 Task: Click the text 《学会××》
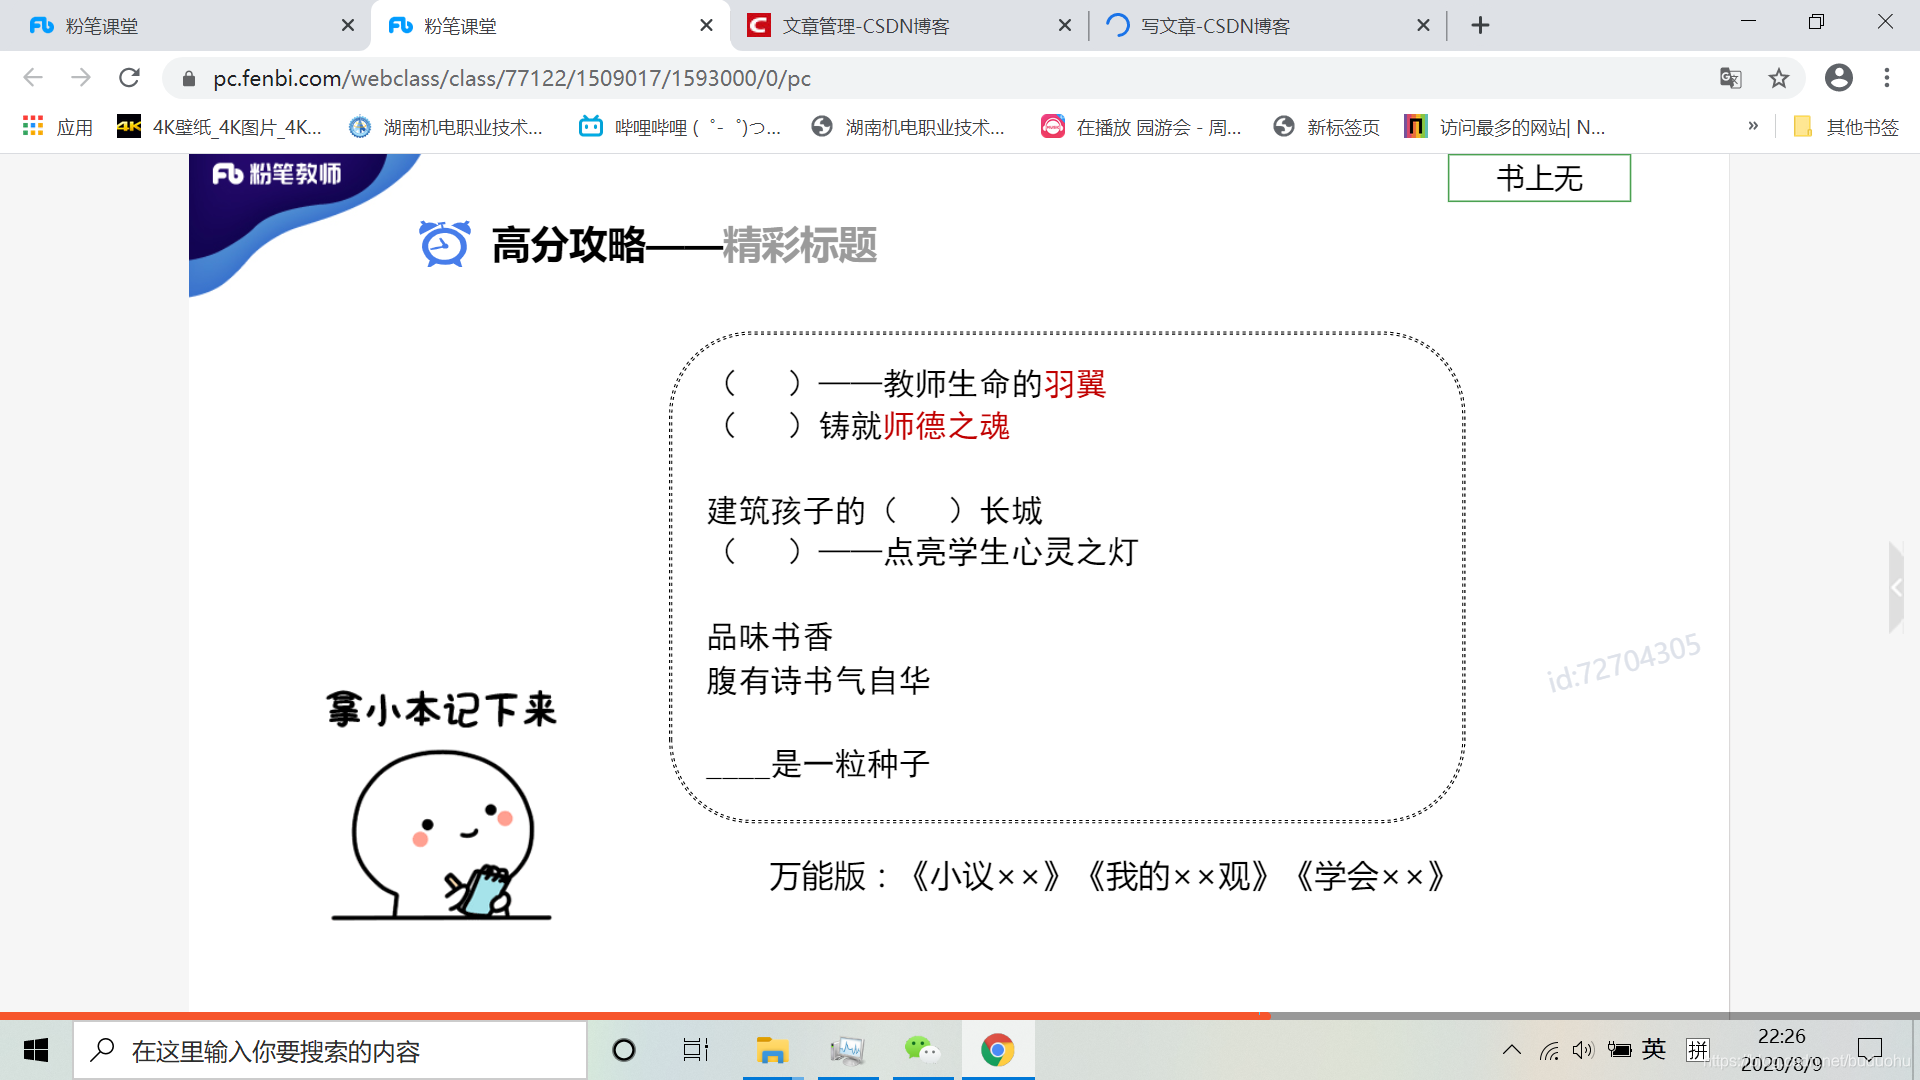tap(1369, 877)
